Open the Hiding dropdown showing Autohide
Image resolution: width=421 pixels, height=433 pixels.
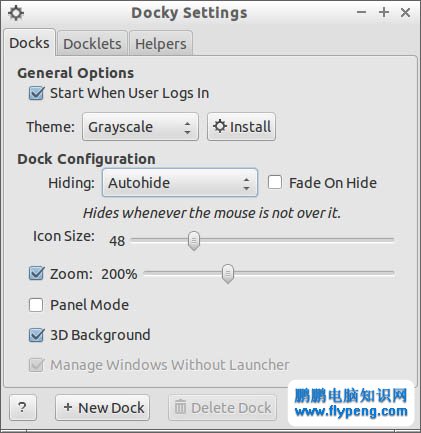pos(180,183)
